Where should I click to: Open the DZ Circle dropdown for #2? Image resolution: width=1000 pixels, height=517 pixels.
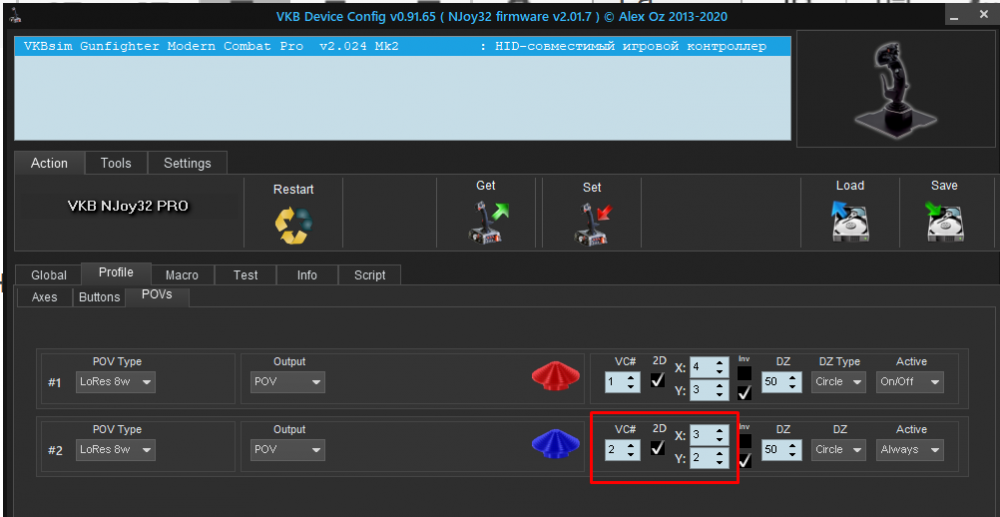[838, 449]
